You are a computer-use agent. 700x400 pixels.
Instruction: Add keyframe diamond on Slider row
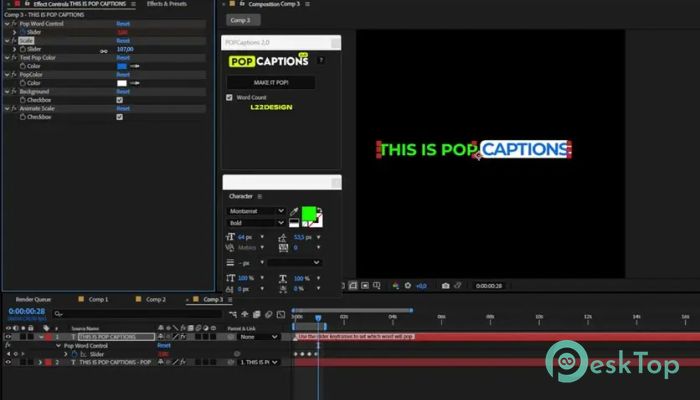point(16,354)
